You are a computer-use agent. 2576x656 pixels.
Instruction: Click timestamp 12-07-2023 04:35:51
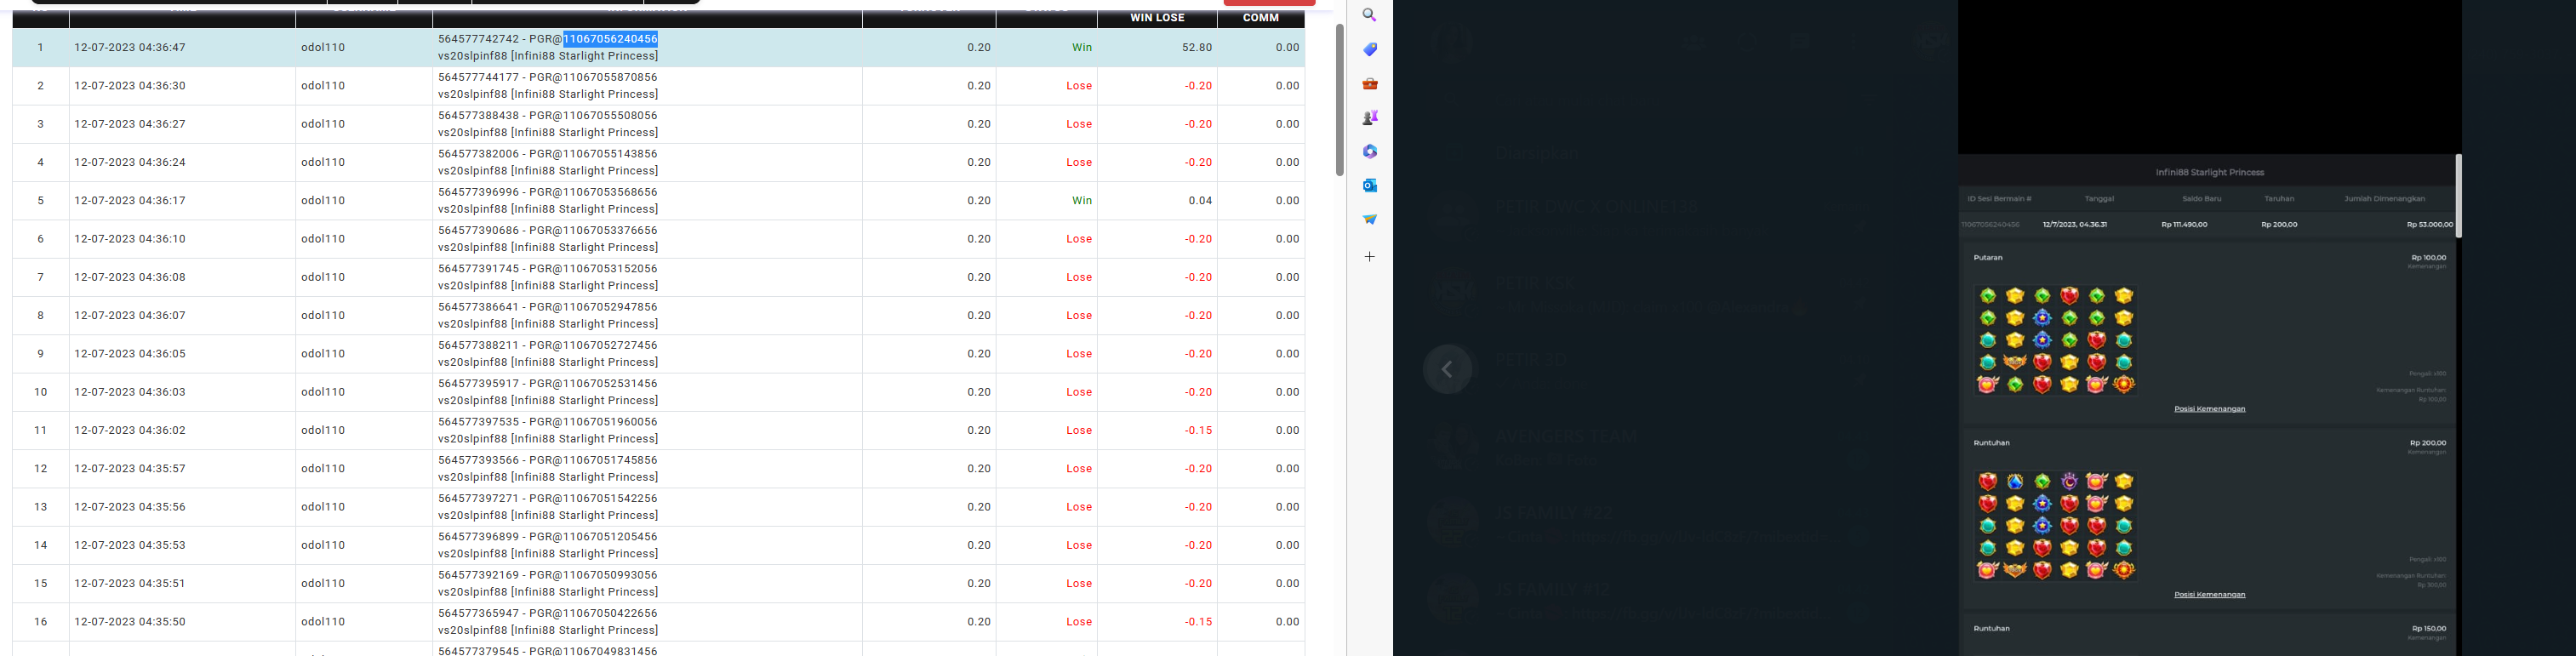click(x=130, y=583)
